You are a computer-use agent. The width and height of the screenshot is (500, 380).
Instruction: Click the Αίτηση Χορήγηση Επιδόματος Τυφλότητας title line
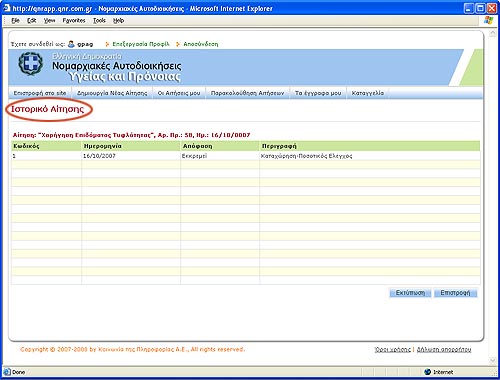point(131,135)
